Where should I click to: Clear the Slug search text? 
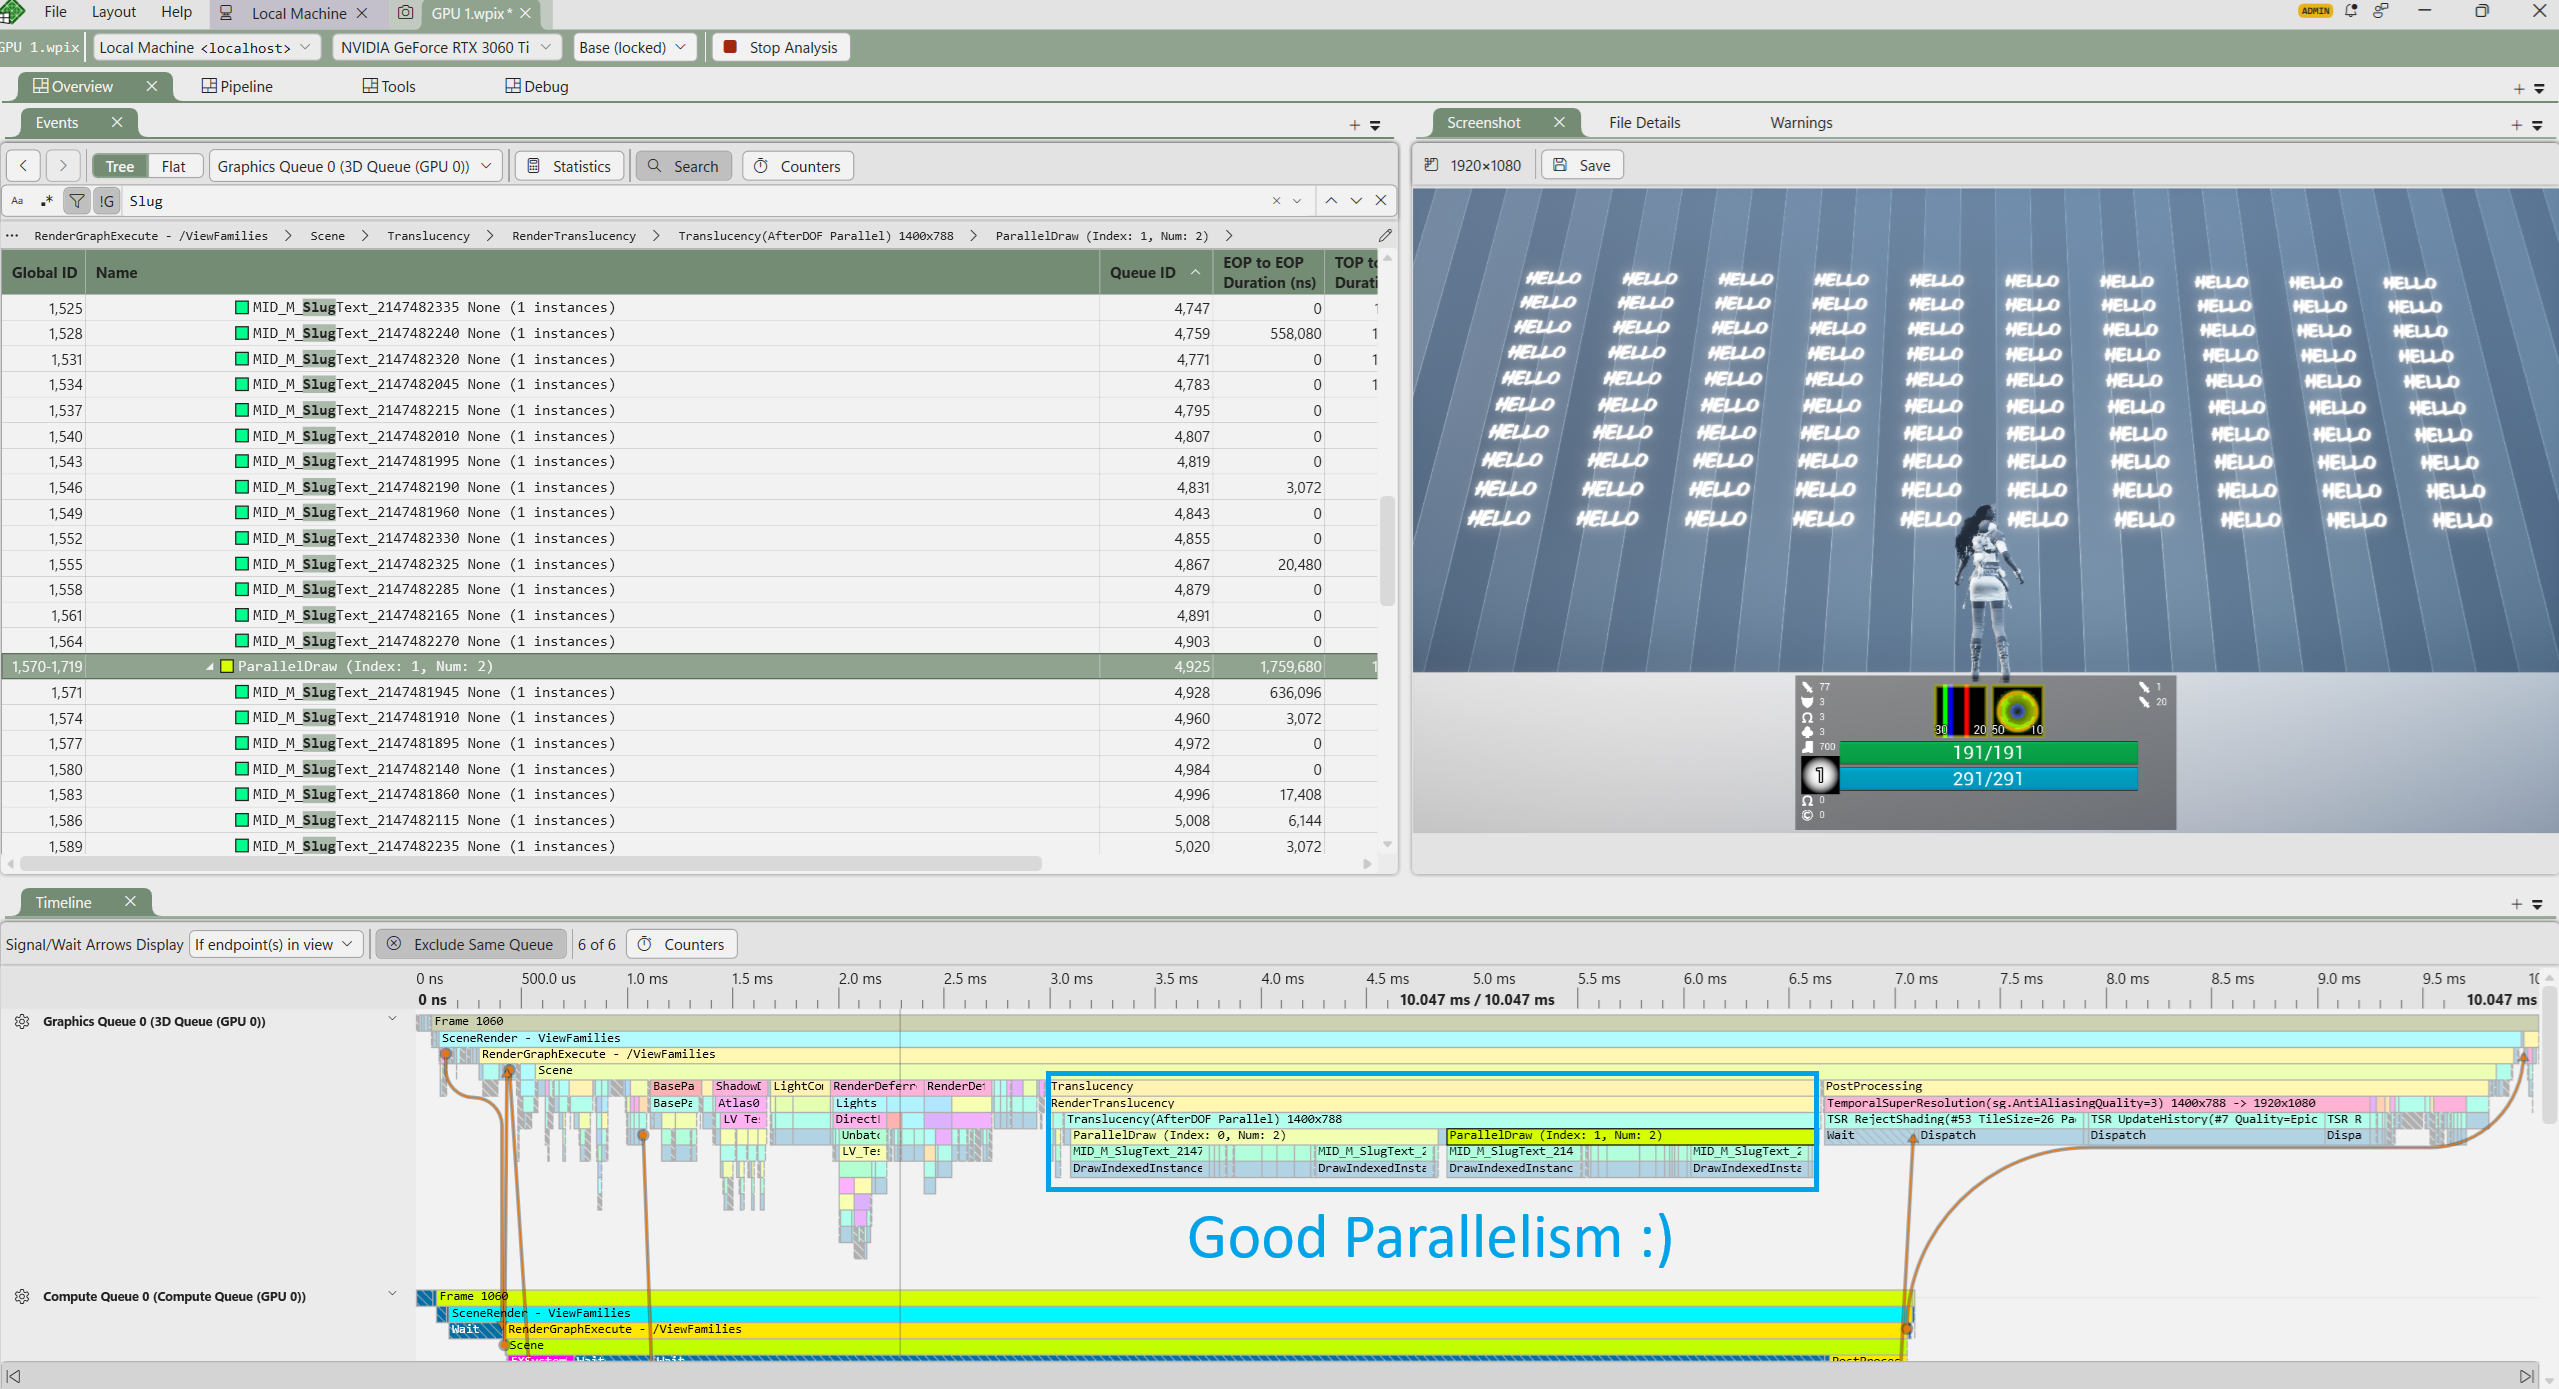tap(1276, 201)
